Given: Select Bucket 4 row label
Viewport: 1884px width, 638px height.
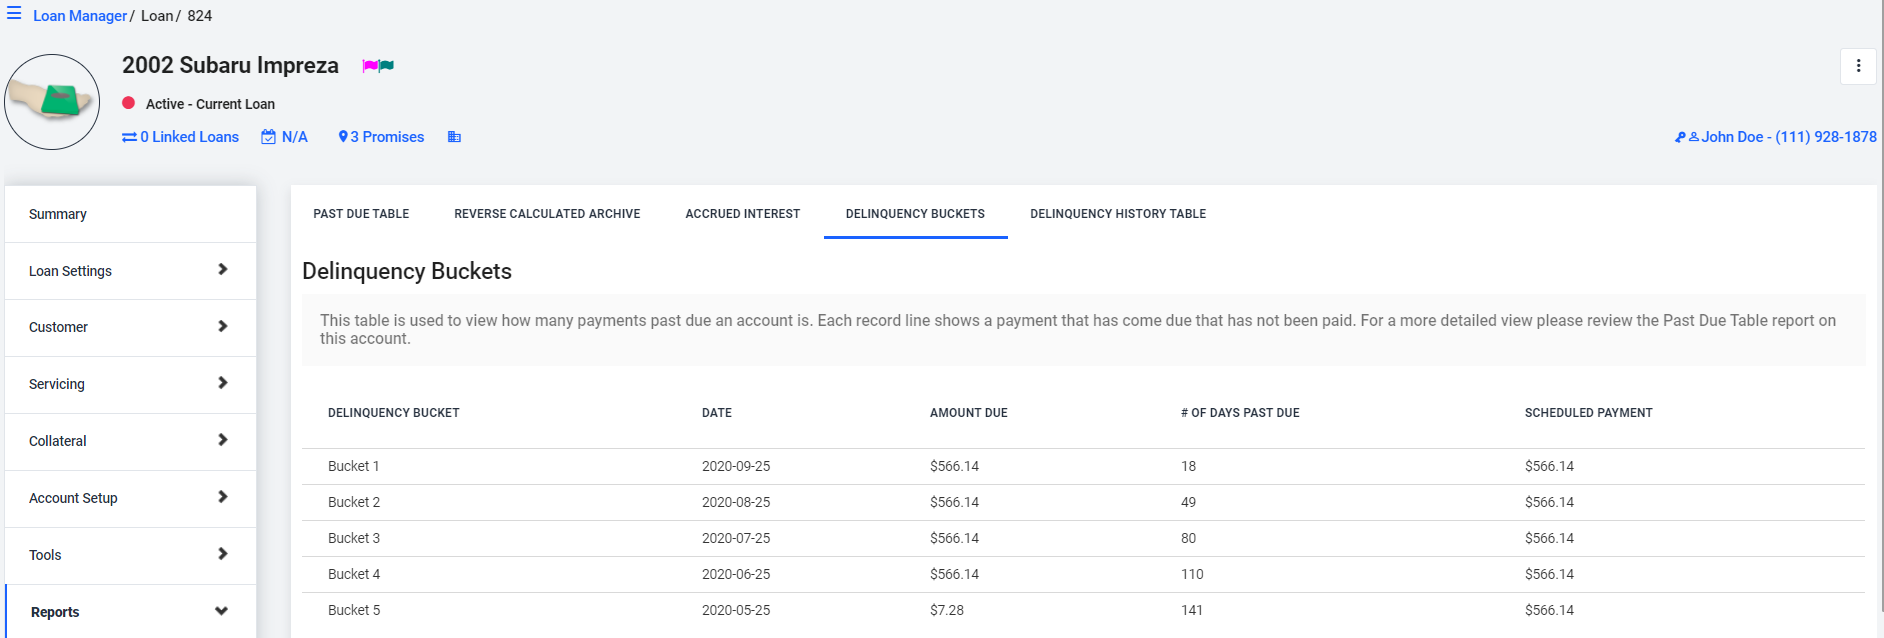Looking at the screenshot, I should (x=354, y=574).
